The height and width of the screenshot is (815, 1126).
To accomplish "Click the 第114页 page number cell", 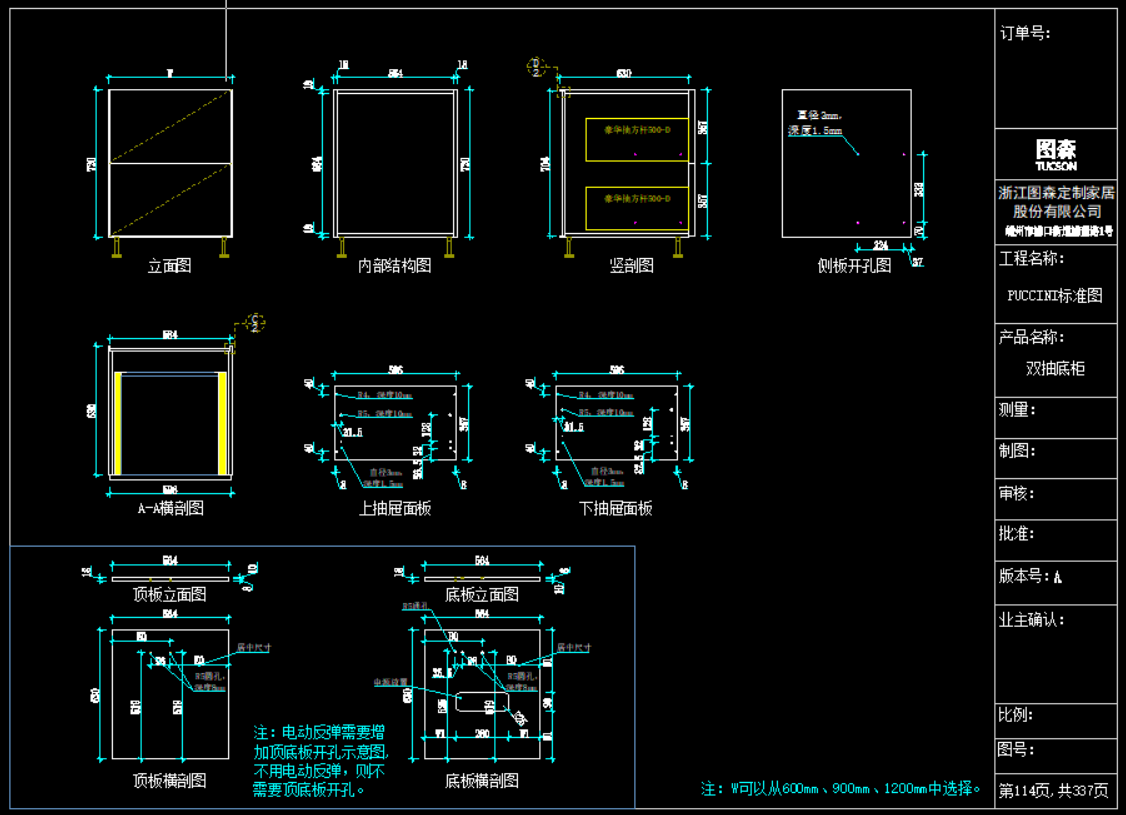I will point(1056,791).
